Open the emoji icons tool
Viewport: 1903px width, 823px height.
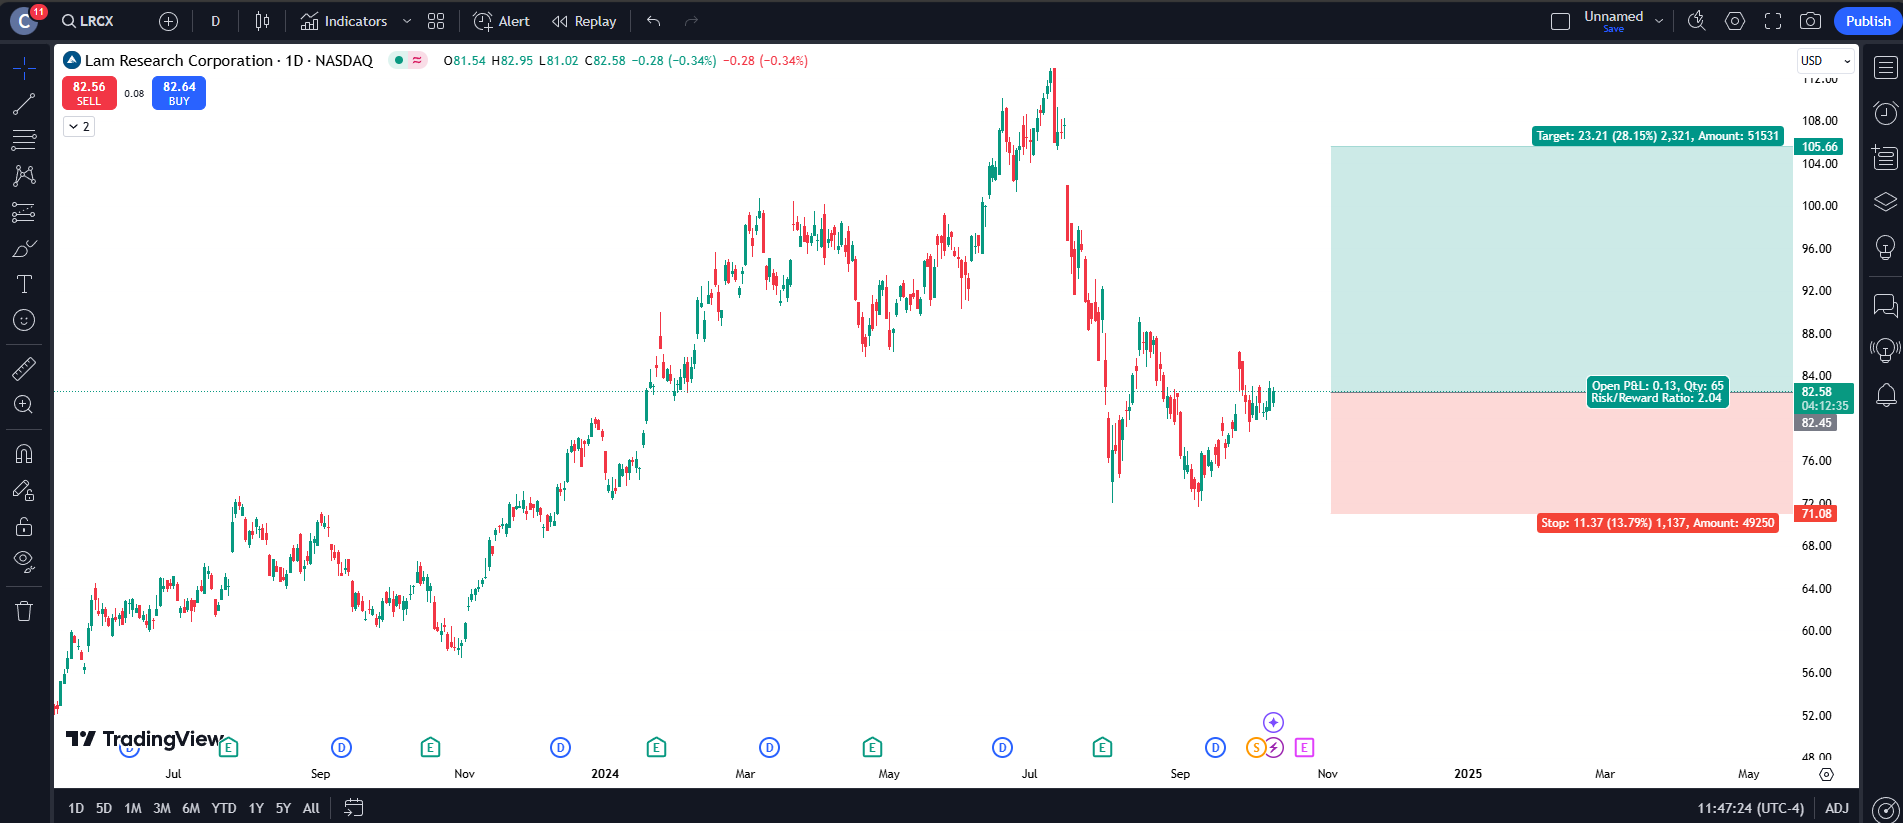tap(24, 320)
